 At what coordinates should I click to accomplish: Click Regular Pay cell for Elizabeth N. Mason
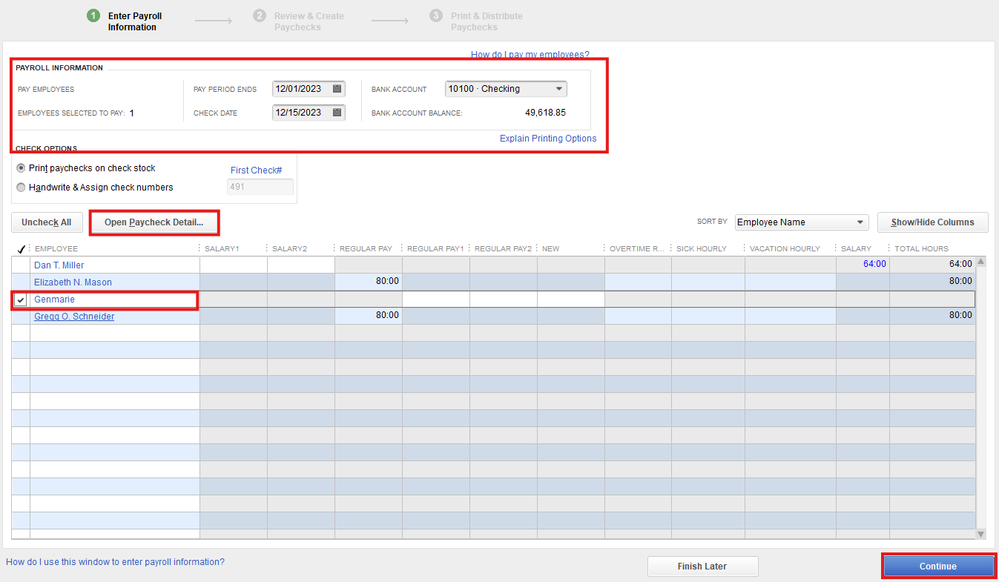(x=368, y=281)
